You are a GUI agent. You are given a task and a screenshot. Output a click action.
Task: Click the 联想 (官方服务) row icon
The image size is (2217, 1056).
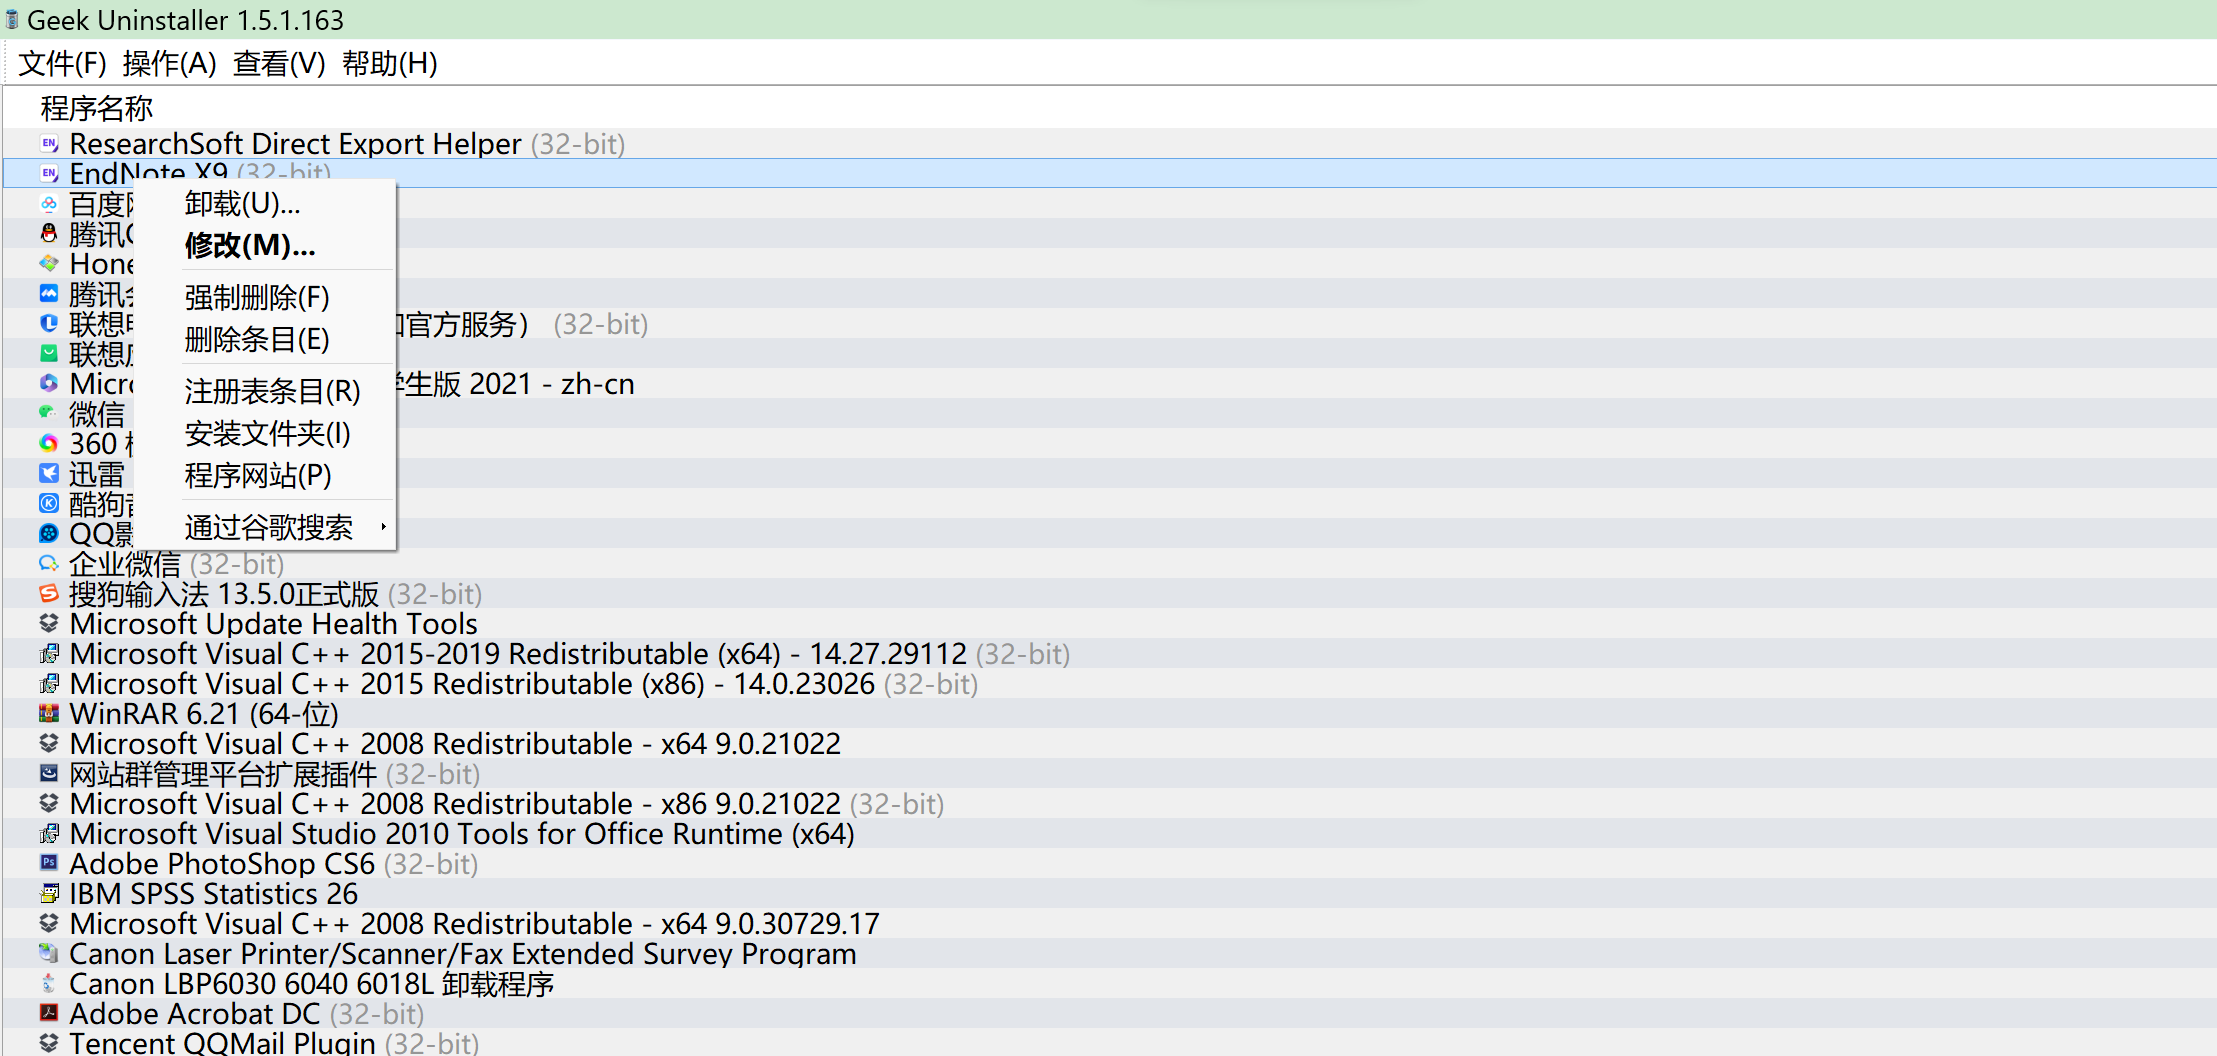49,324
